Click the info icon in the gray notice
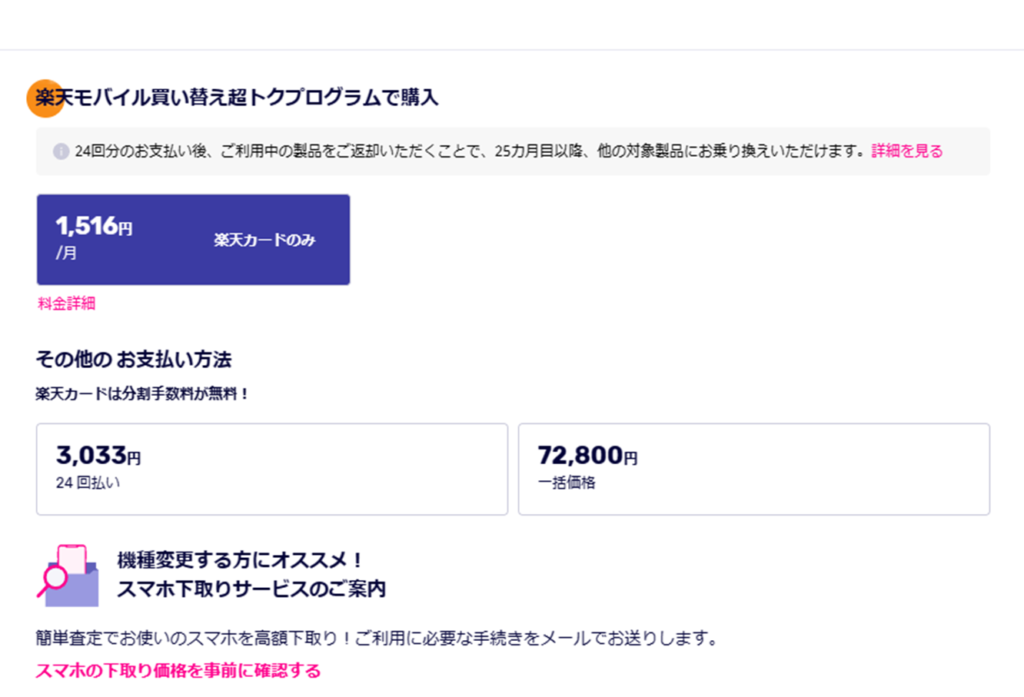This screenshot has width=1024, height=697. 61,152
